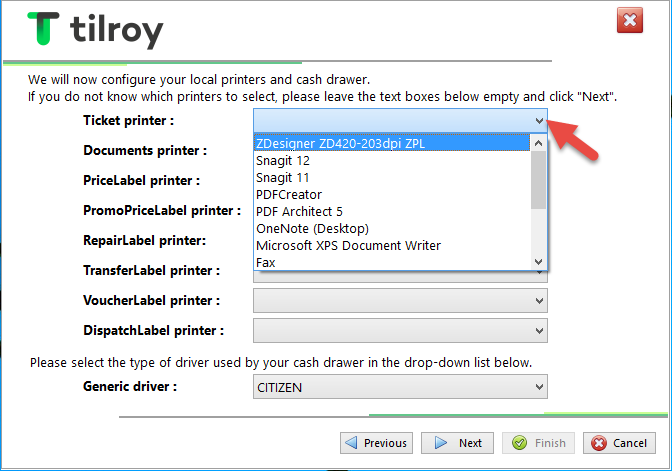Expand the DispatchLabel printer dropdown
Viewport: 672px width, 471px height.
400,330
